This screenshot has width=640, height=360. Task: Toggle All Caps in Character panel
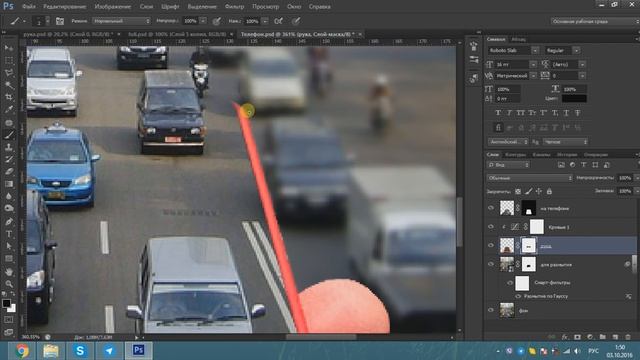(520, 113)
